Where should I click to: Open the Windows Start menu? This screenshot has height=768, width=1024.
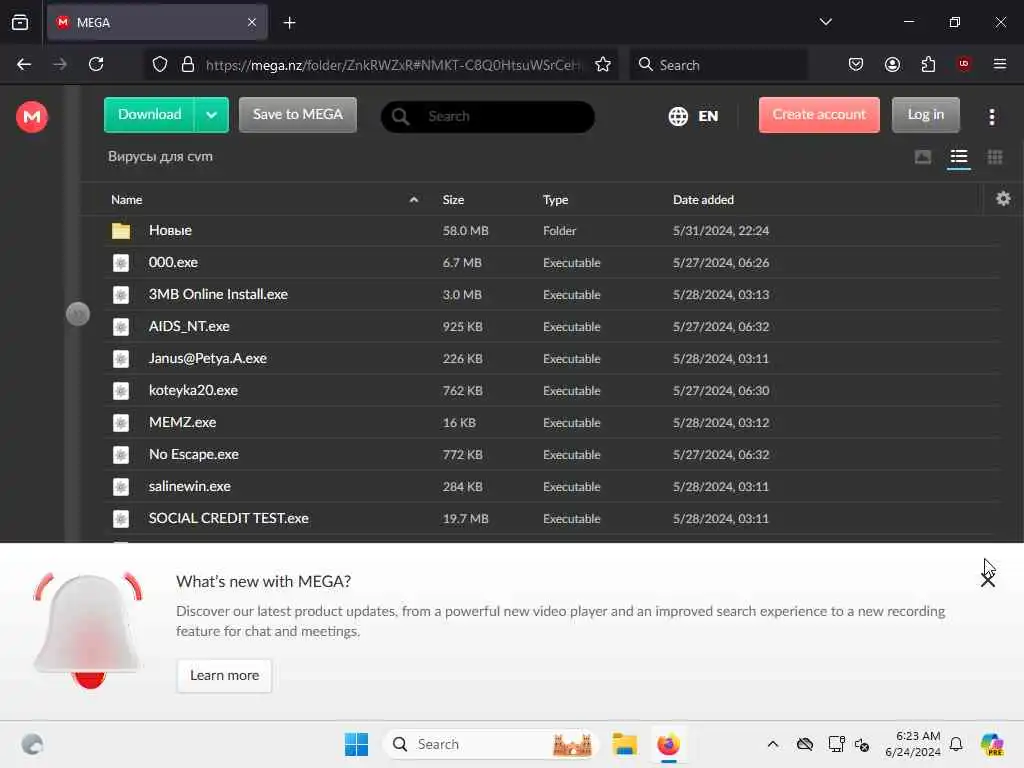pos(357,744)
